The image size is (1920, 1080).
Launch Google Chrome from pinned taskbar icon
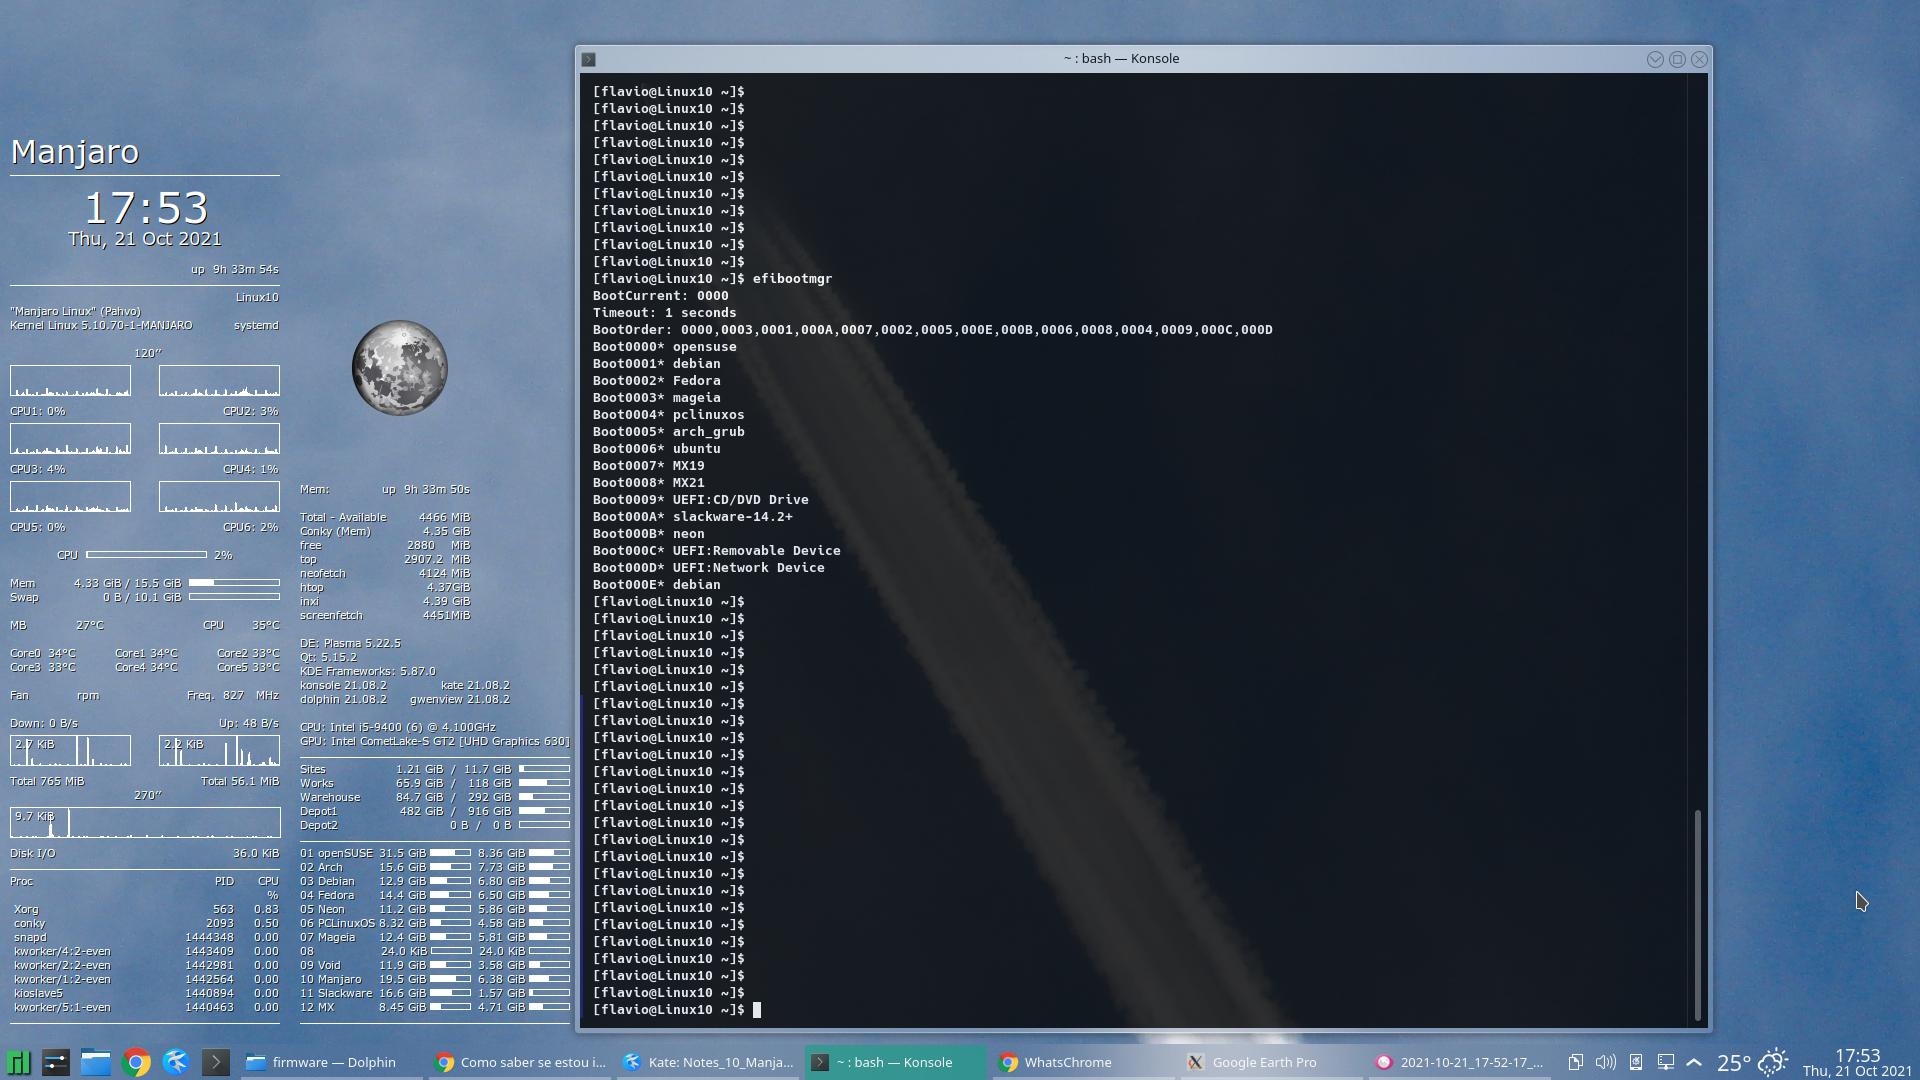click(136, 1062)
